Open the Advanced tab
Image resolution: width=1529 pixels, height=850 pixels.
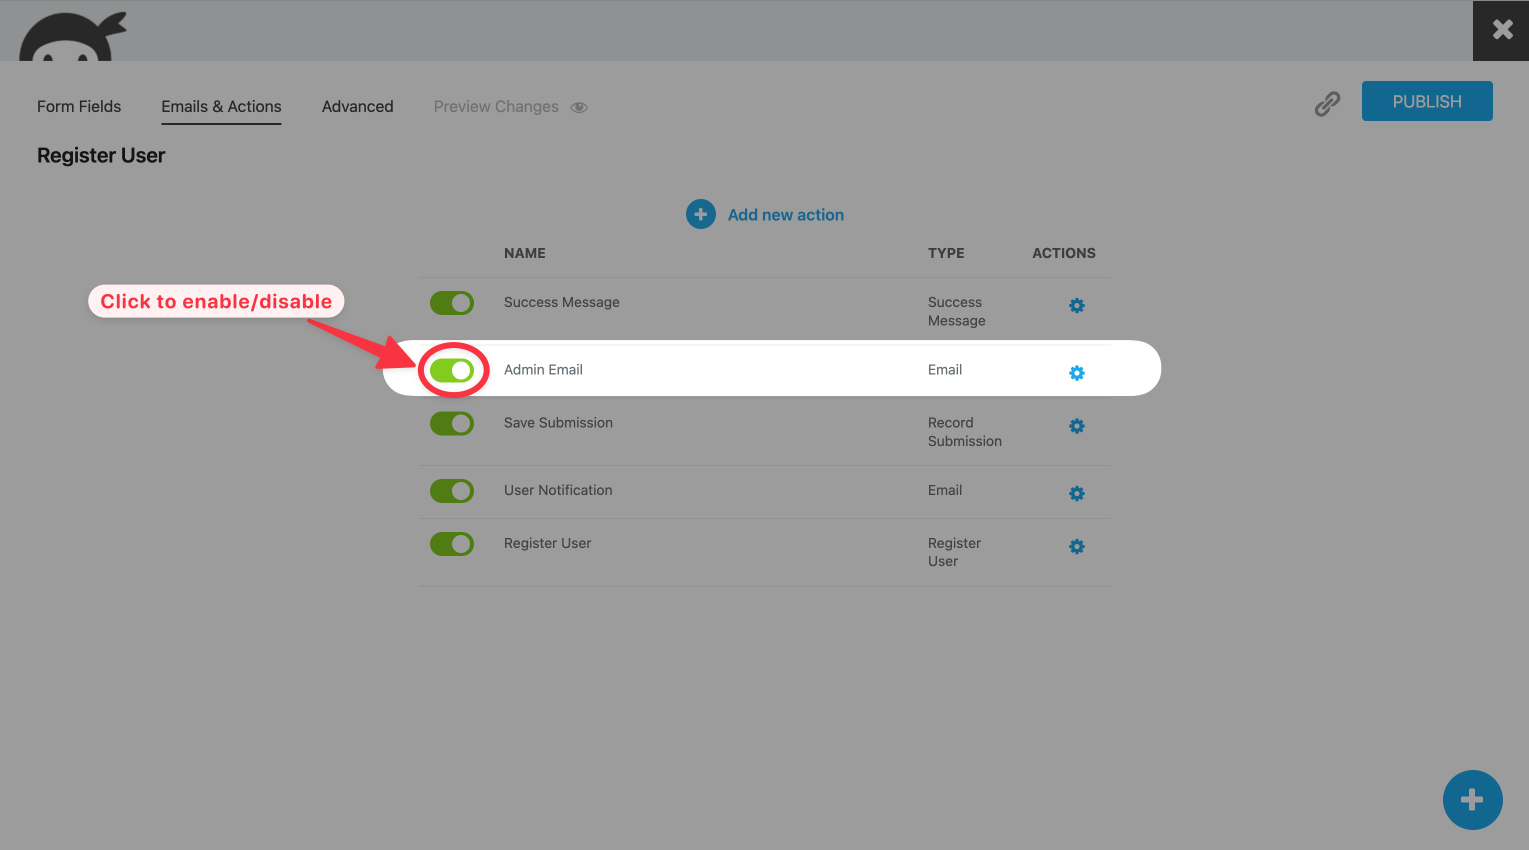pos(357,107)
